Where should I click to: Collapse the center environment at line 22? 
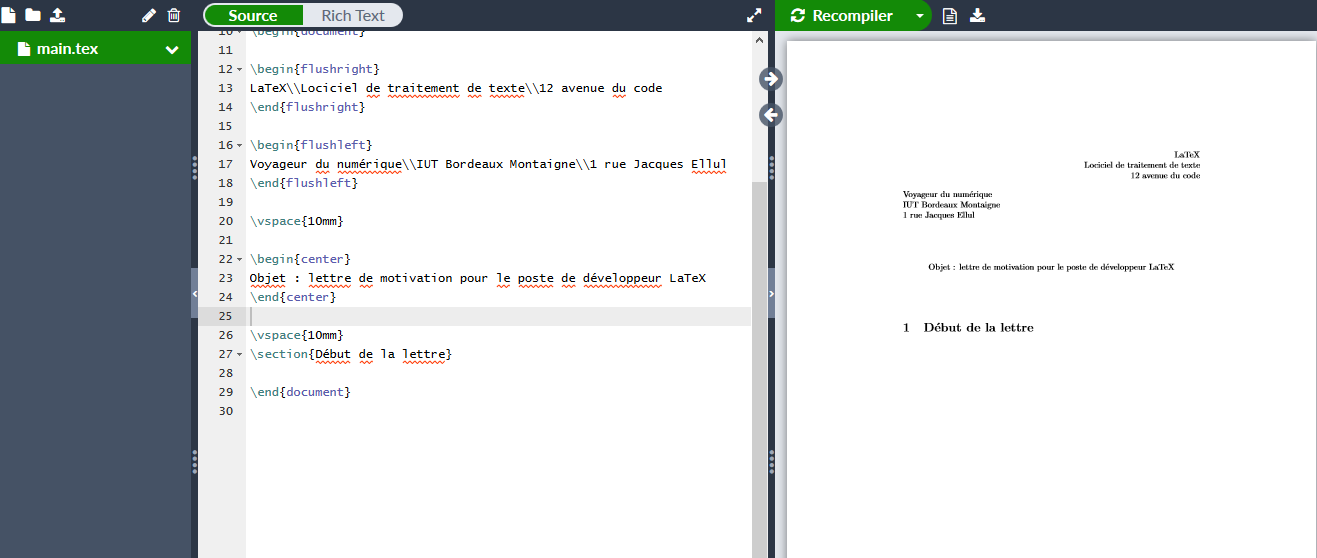[x=240, y=259]
